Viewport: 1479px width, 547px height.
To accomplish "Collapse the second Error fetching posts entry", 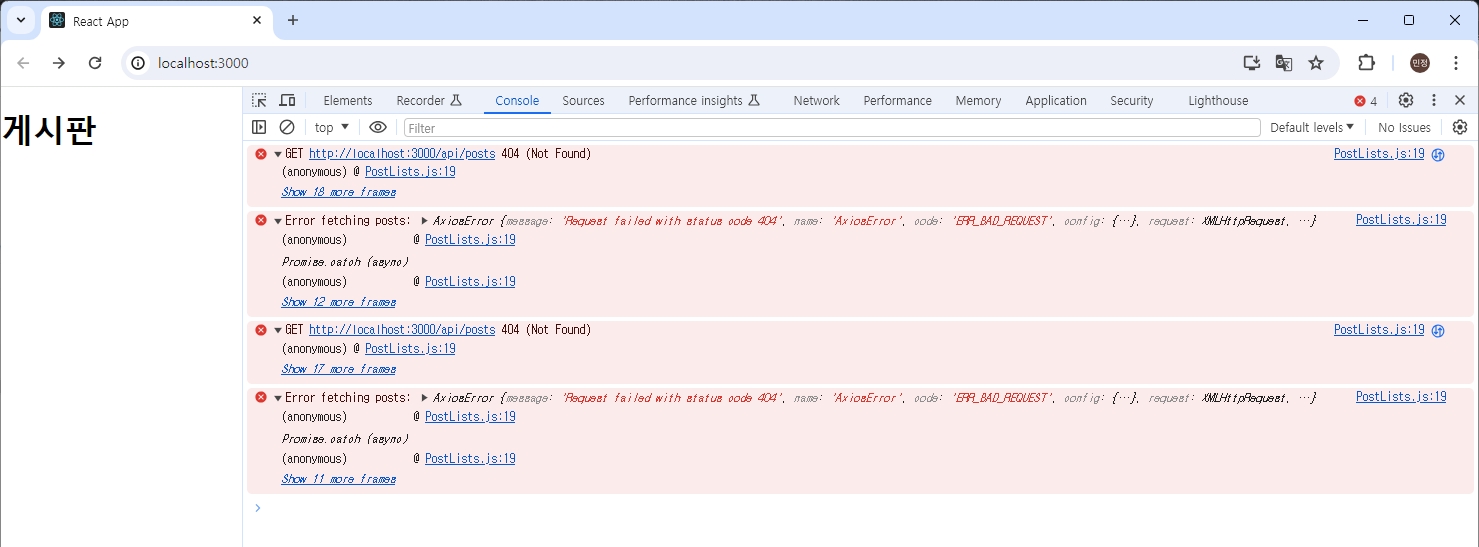I will coord(278,398).
